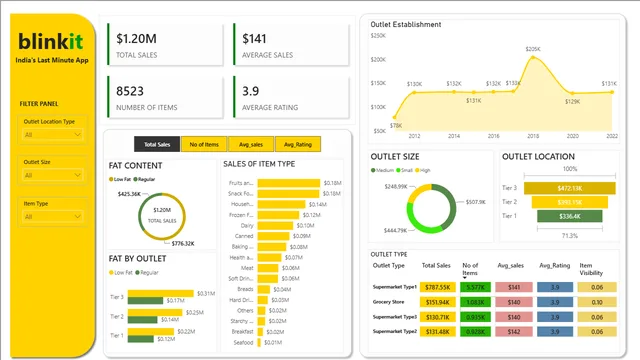Viewport: 640px width, 360px height.
Task: Click the Tier 1 $336.4K funnel bar
Action: pos(570,216)
